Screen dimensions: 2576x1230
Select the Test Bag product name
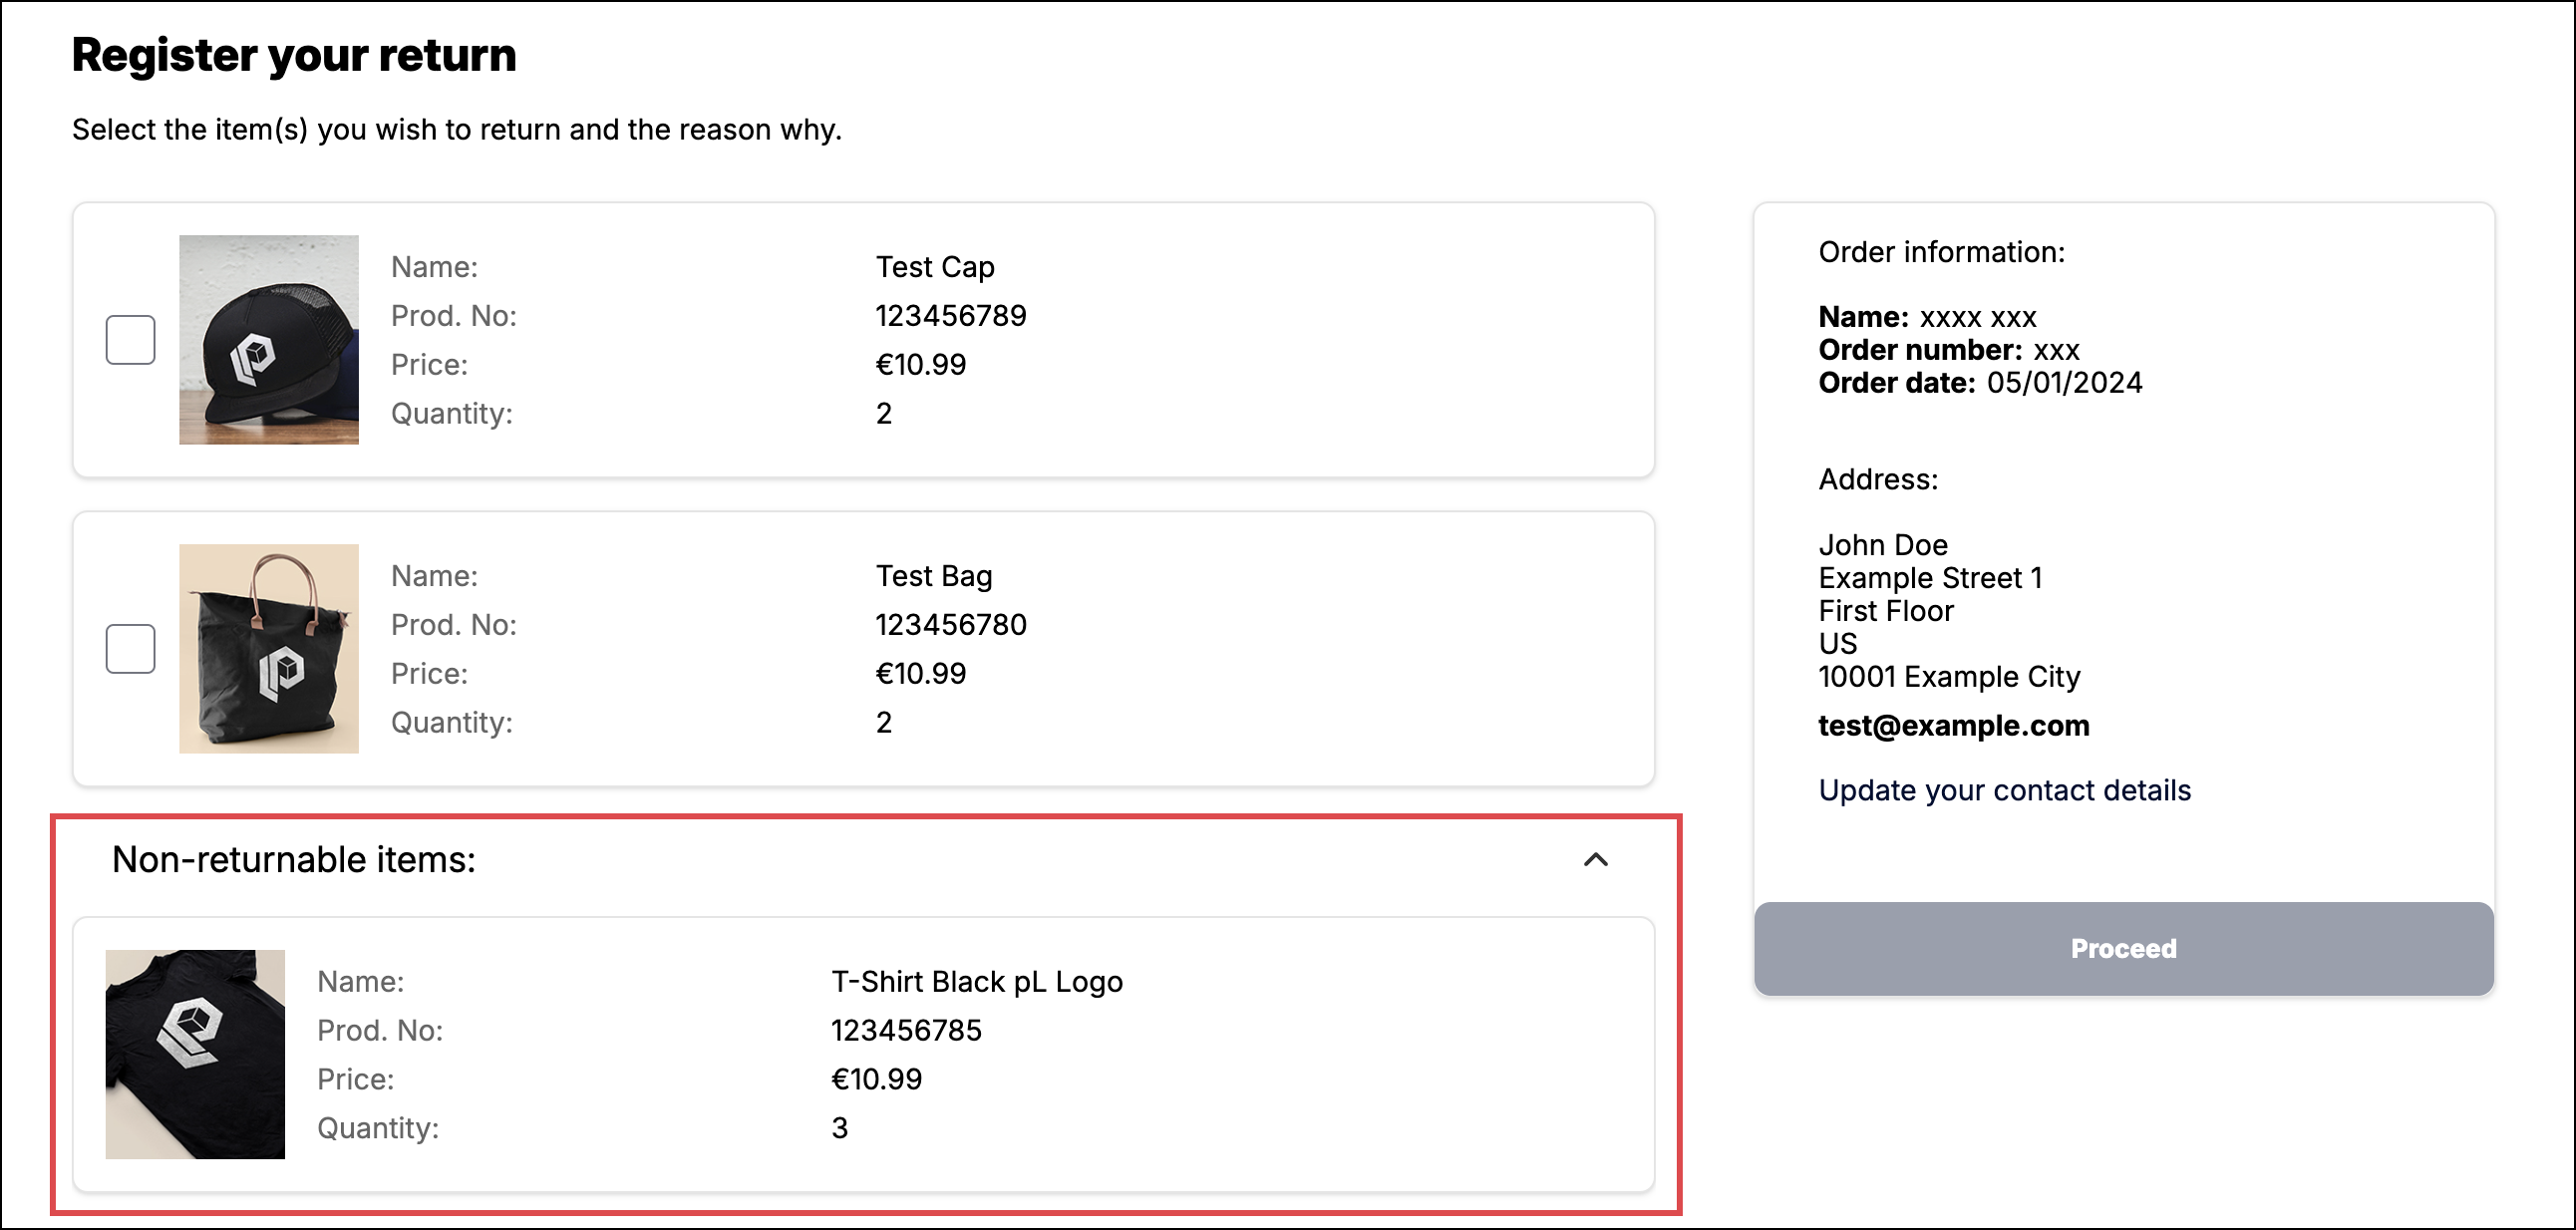[x=934, y=576]
